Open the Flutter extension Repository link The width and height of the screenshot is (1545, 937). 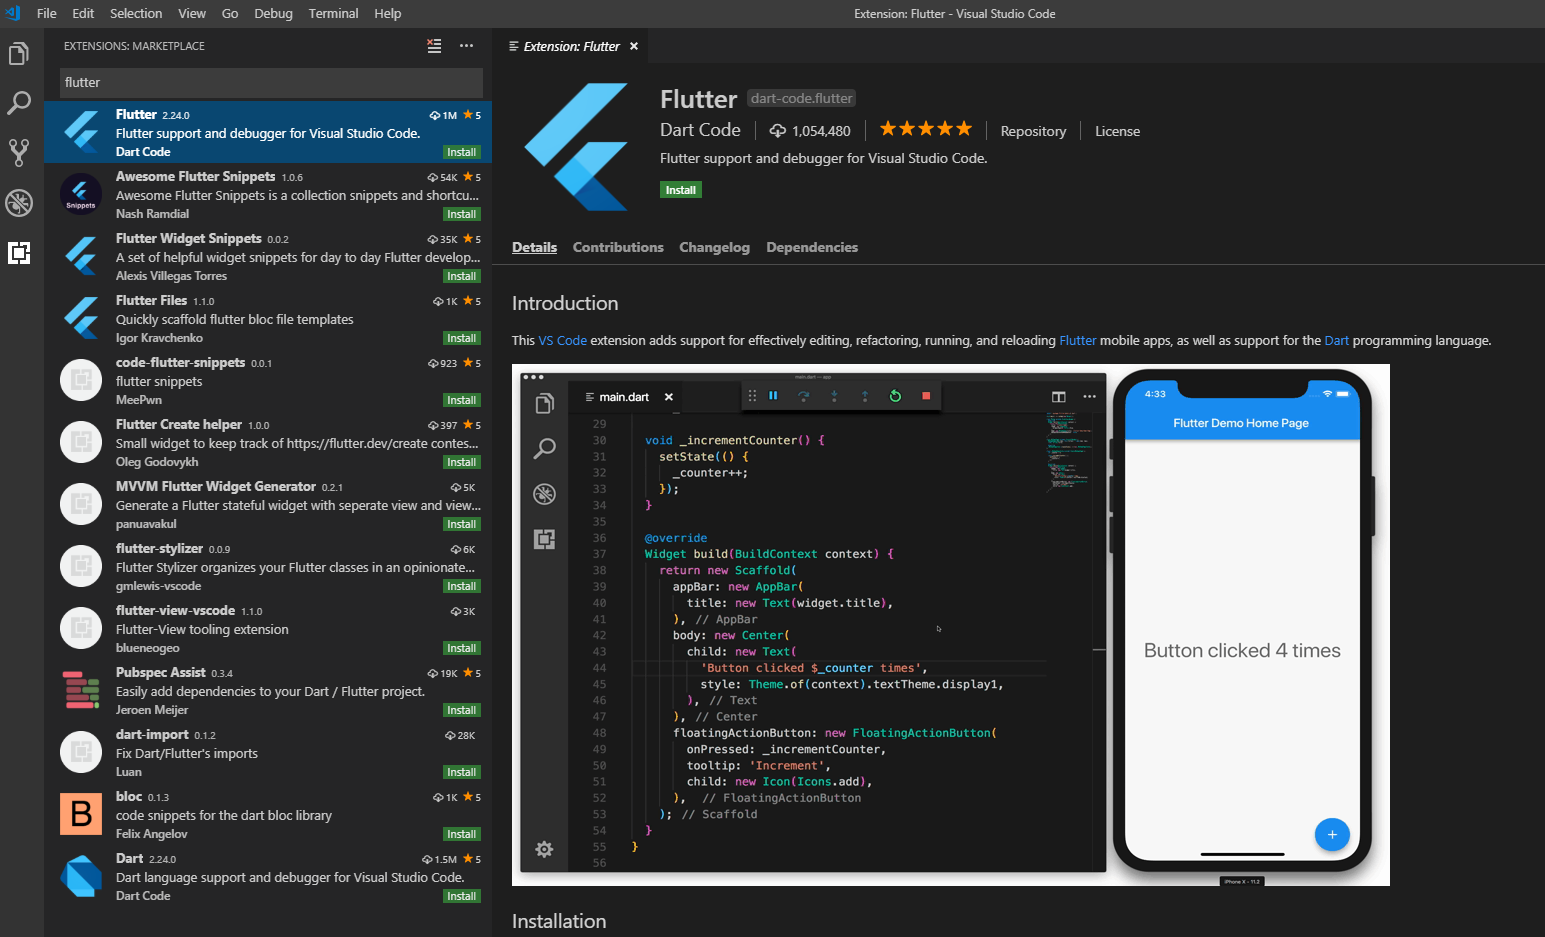point(1033,130)
